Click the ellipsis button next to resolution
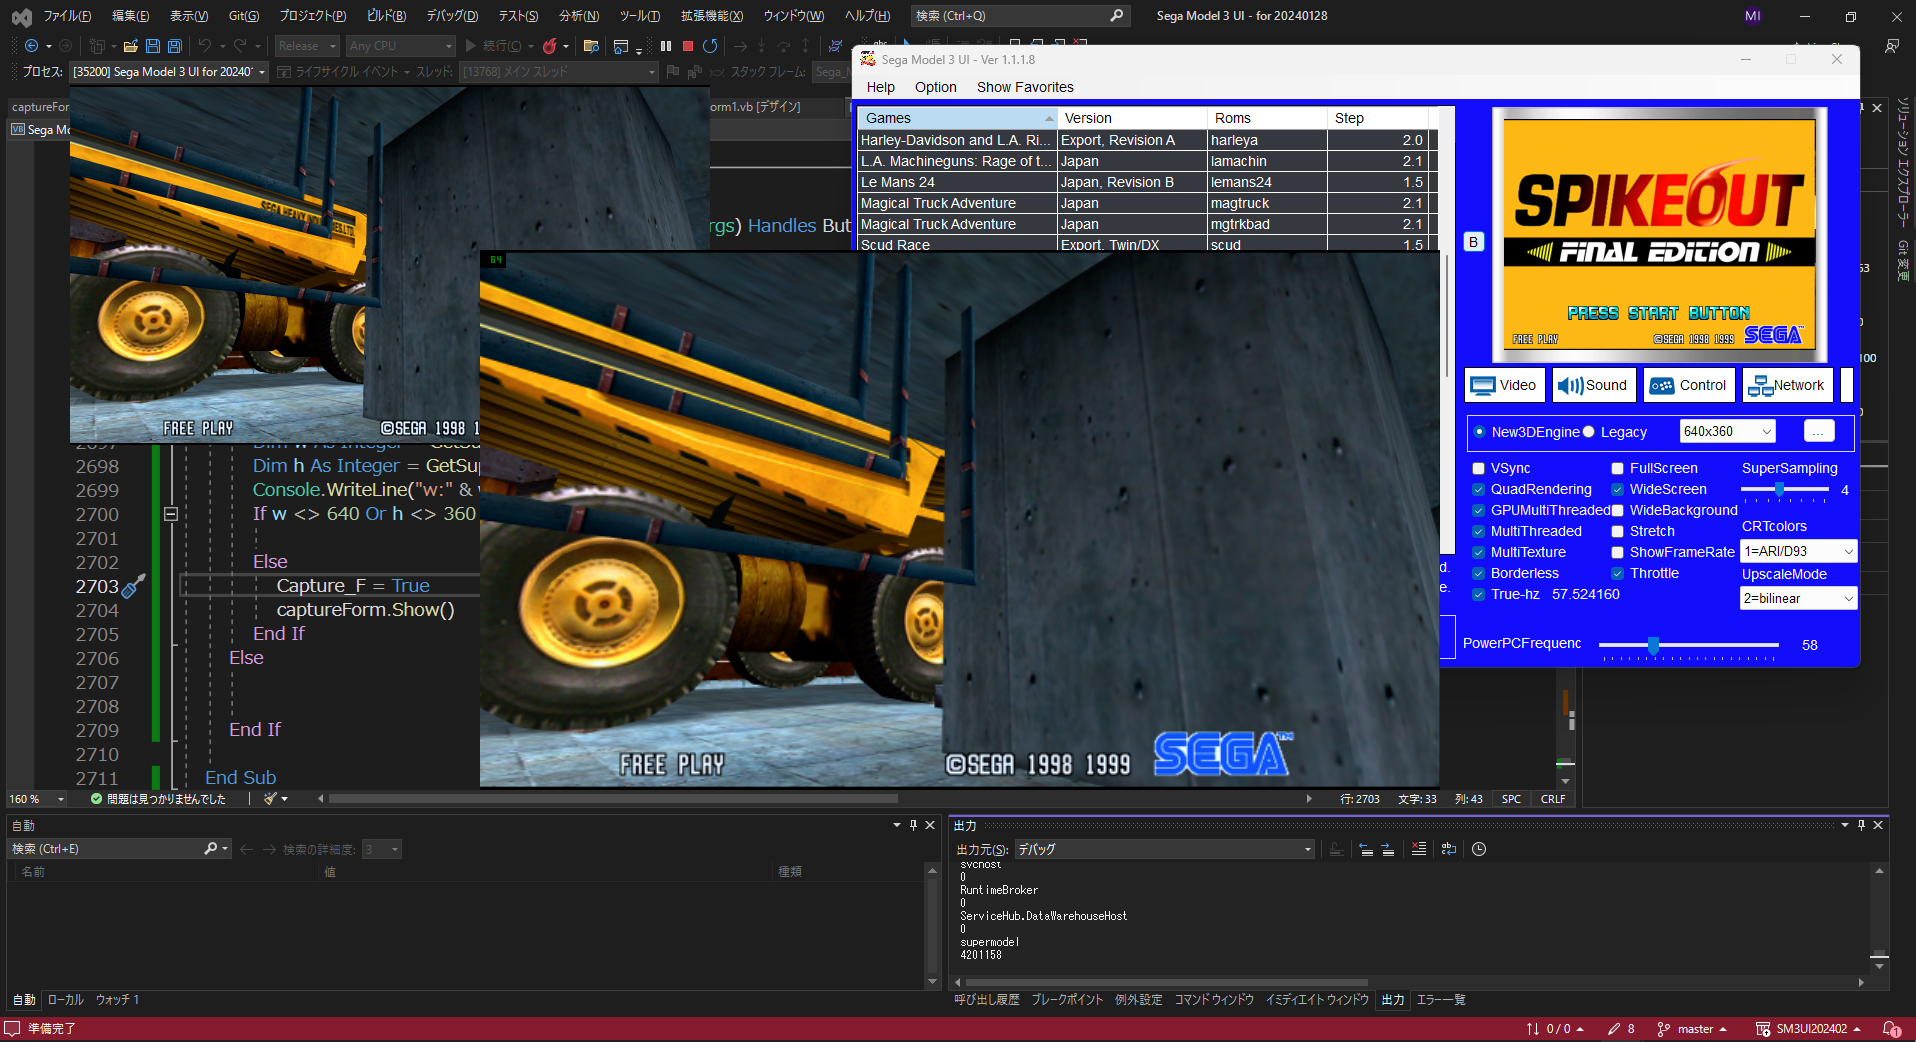1916x1042 pixels. (x=1819, y=432)
